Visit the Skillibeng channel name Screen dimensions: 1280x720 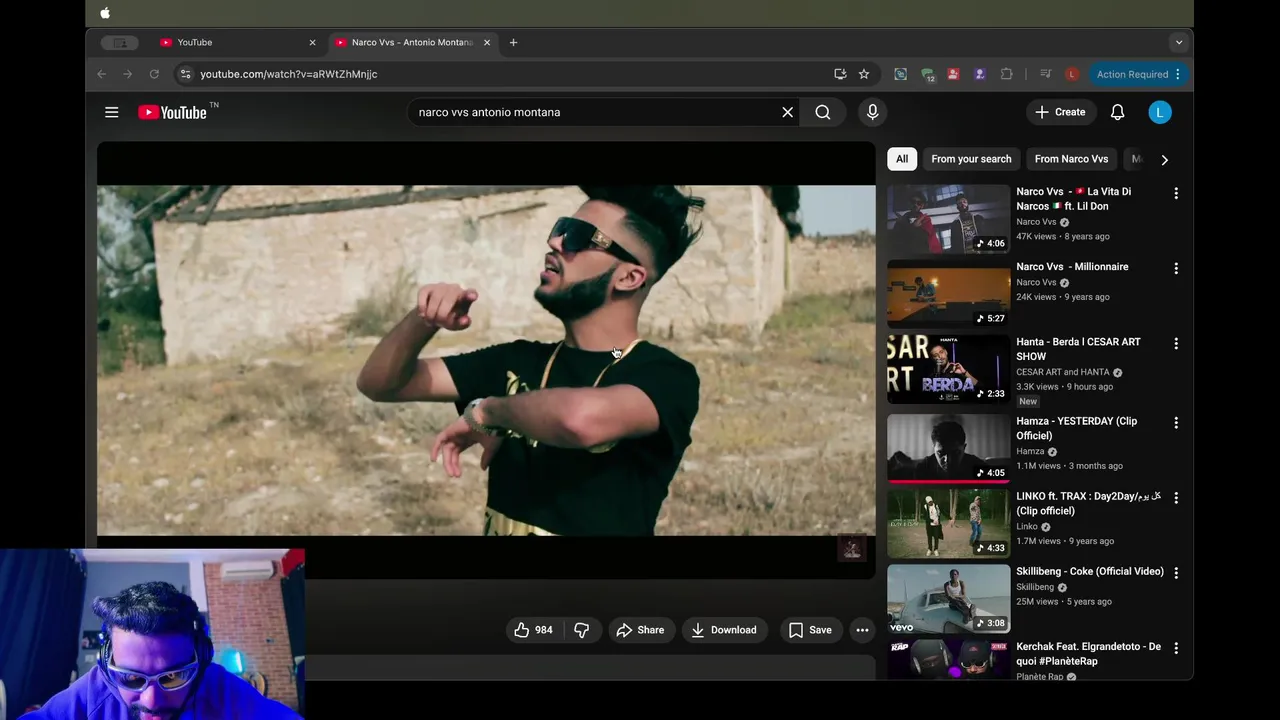1035,587
